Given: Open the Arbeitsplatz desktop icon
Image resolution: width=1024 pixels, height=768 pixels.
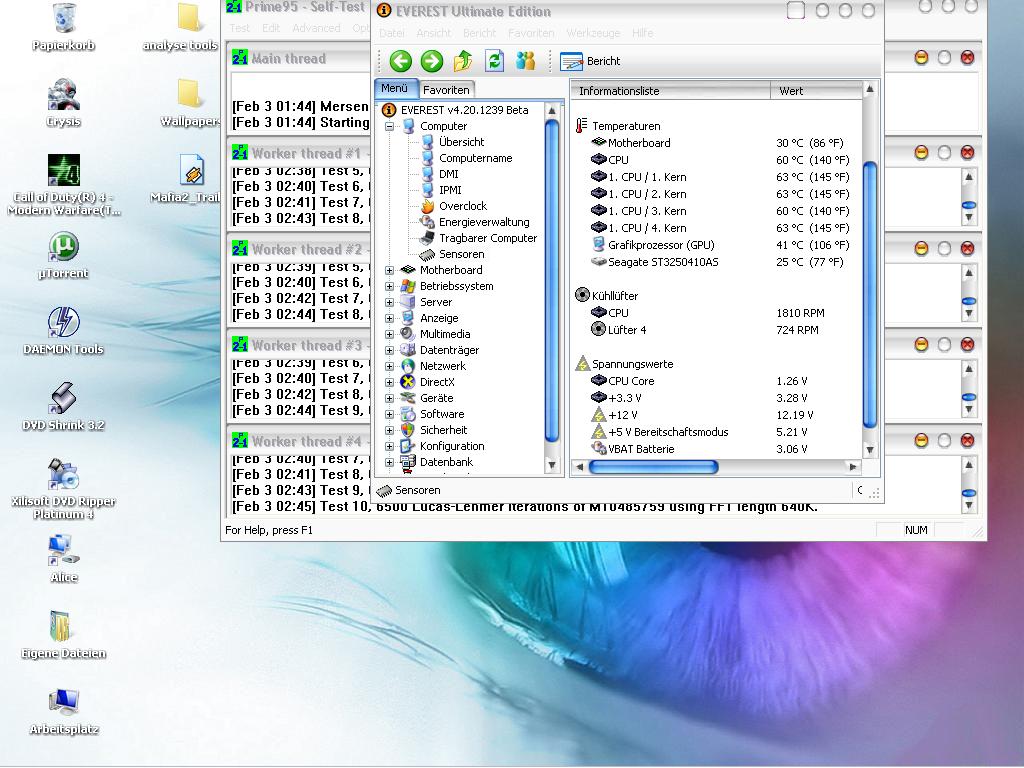Looking at the screenshot, I should click(x=63, y=711).
